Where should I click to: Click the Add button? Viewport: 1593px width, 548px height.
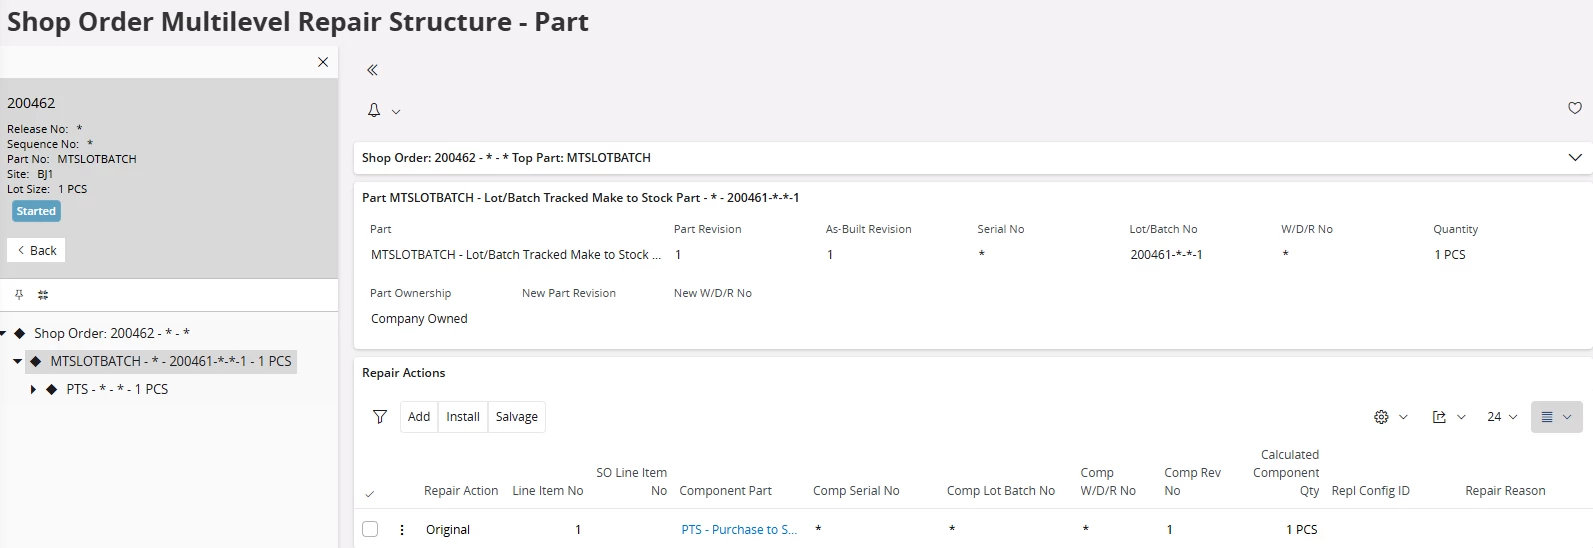pyautogui.click(x=419, y=417)
